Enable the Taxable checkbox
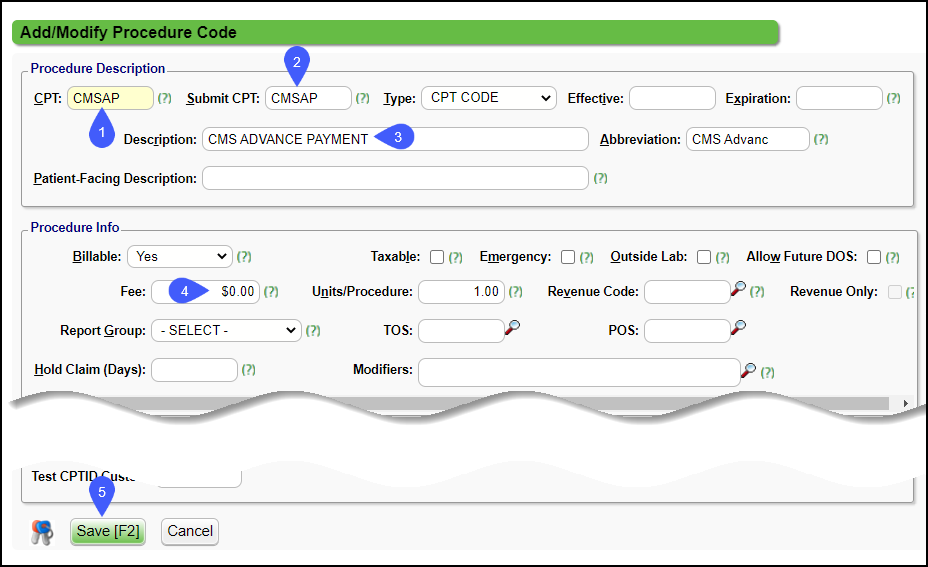 pyautogui.click(x=437, y=257)
